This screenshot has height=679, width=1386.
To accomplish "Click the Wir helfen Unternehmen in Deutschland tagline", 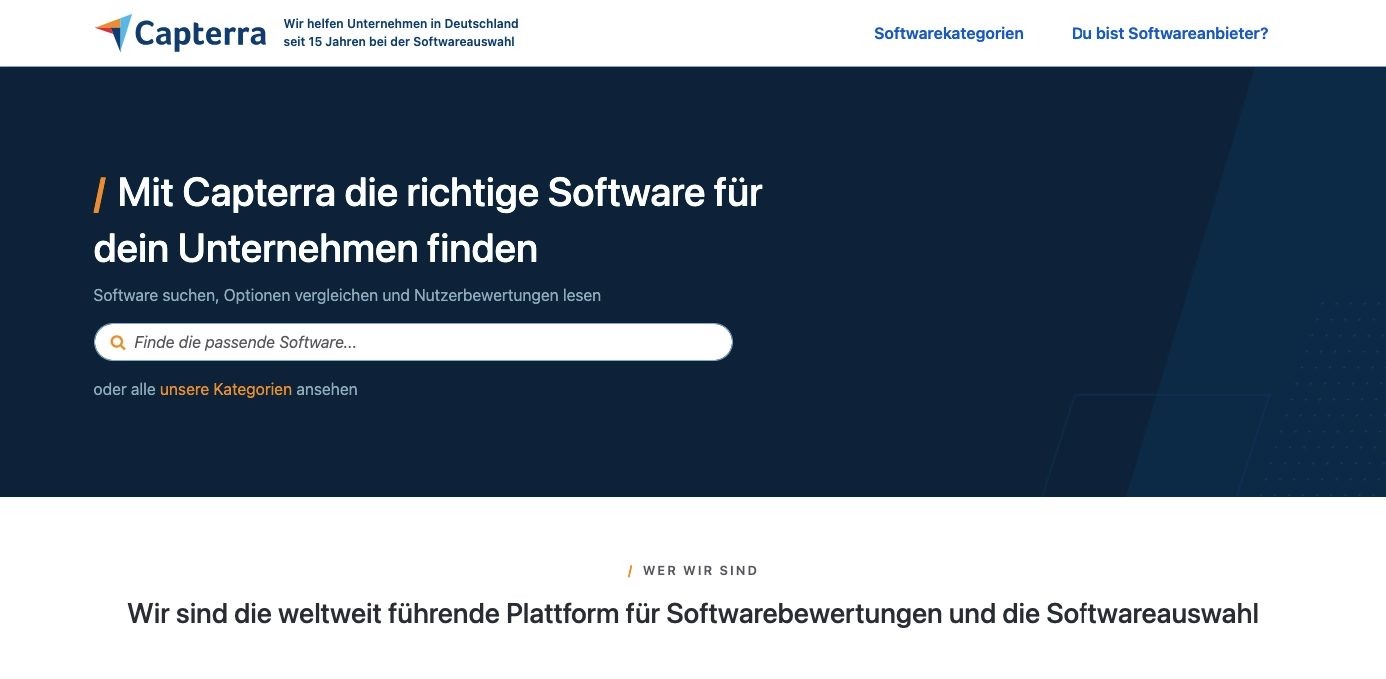I will tap(401, 33).
